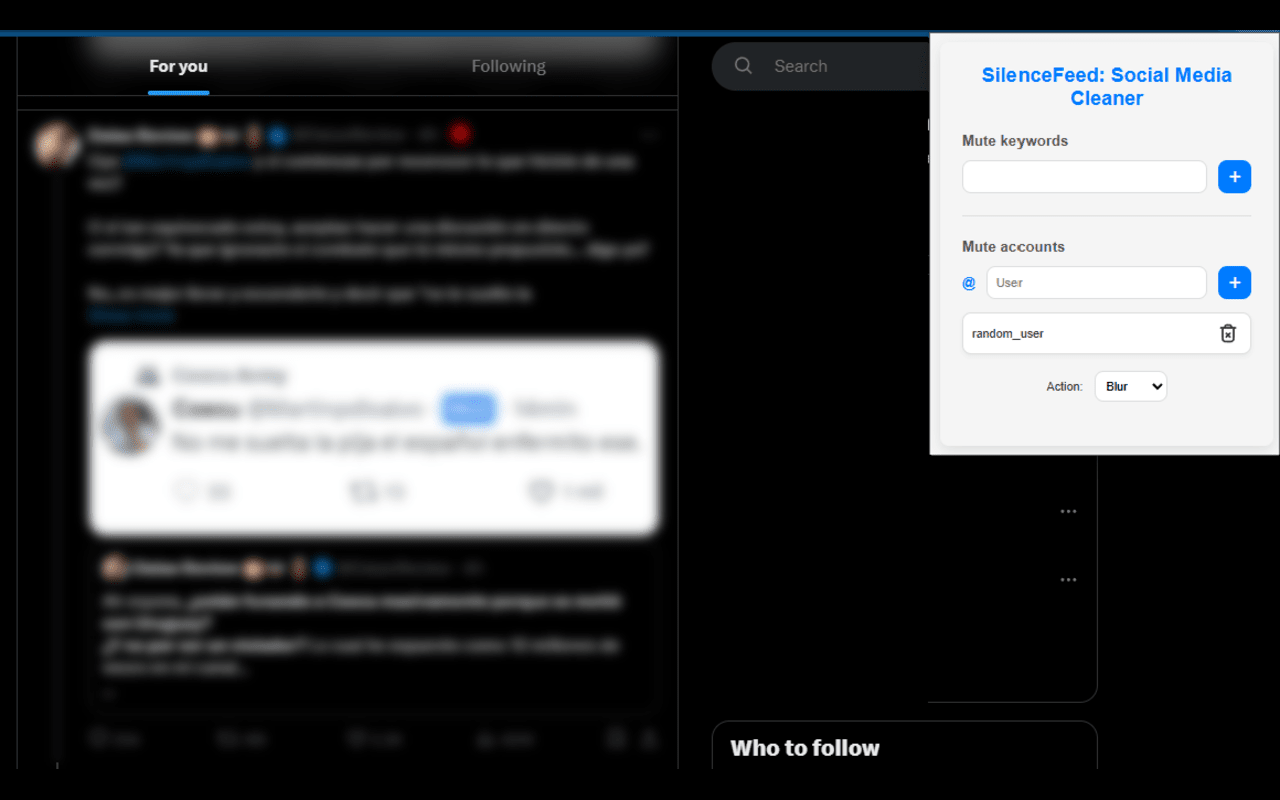Viewport: 1280px width, 800px height.
Task: Open the blurred white embedded tweet image
Action: (x=373, y=438)
